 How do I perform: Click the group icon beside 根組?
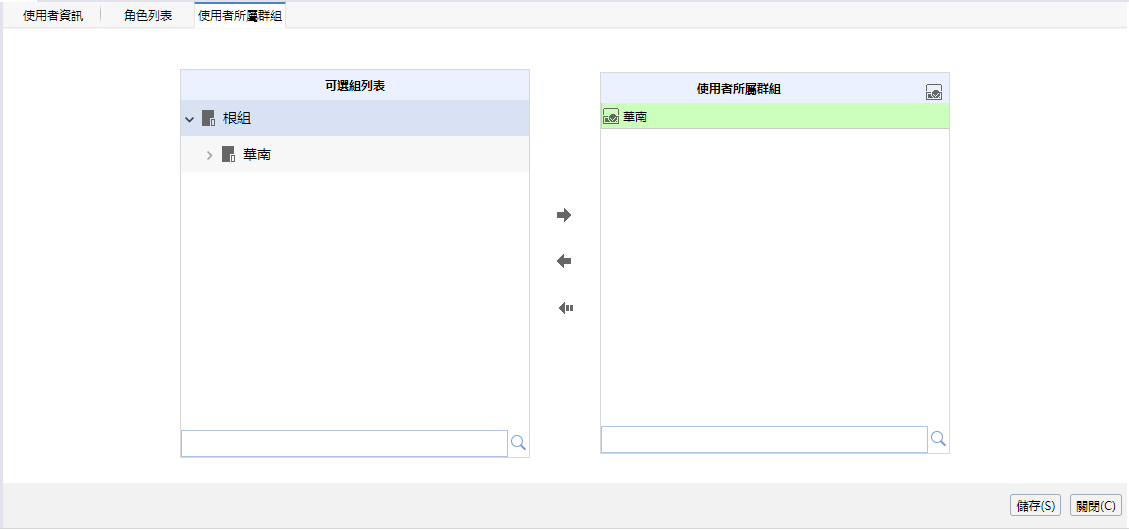point(208,118)
